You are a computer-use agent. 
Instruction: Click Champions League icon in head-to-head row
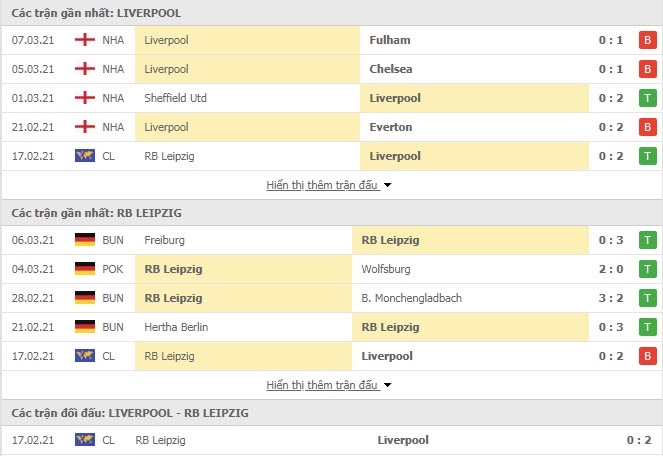[x=85, y=440]
